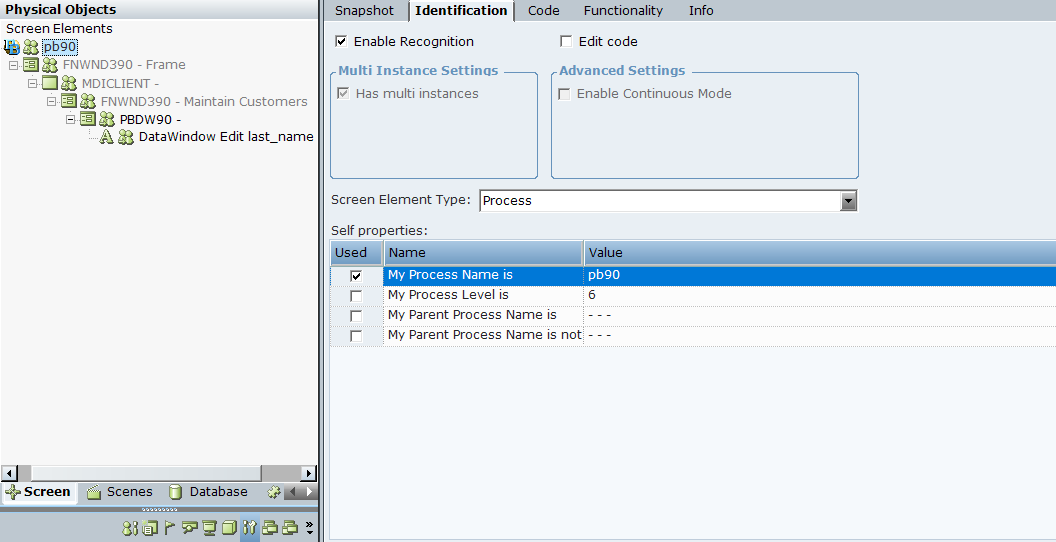Click the flag icon in bottom toolbar

[169, 528]
